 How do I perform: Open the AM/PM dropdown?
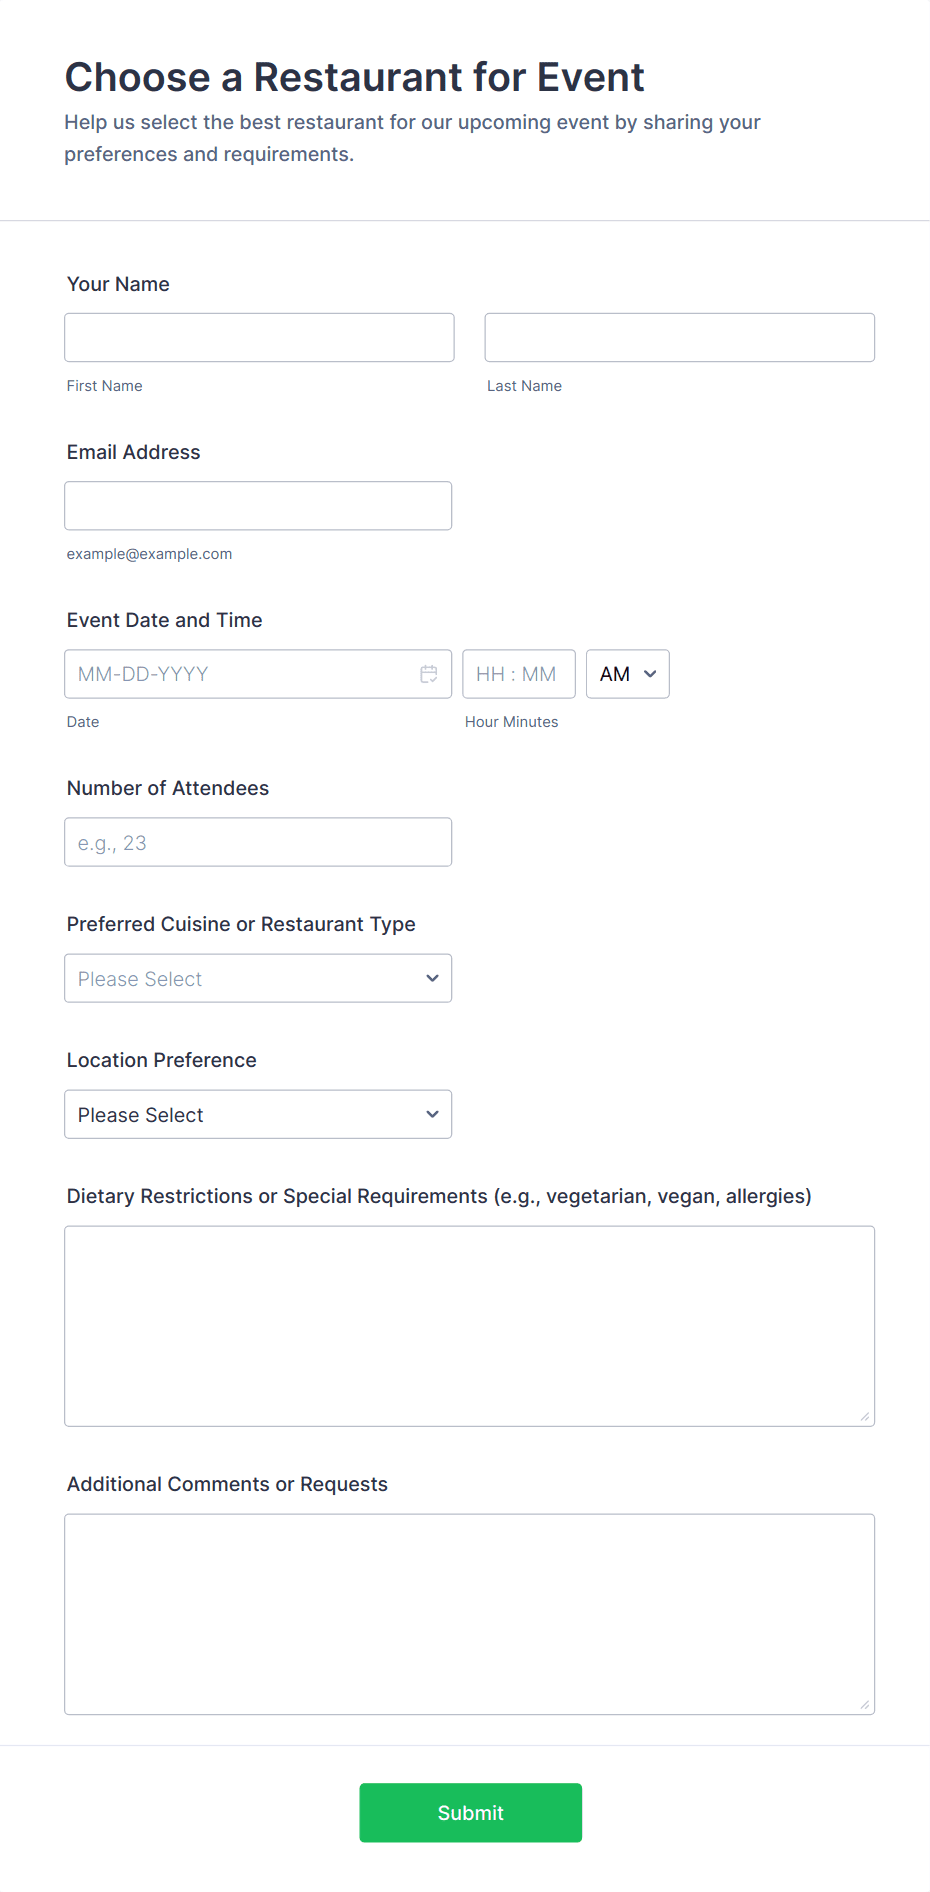coord(627,674)
